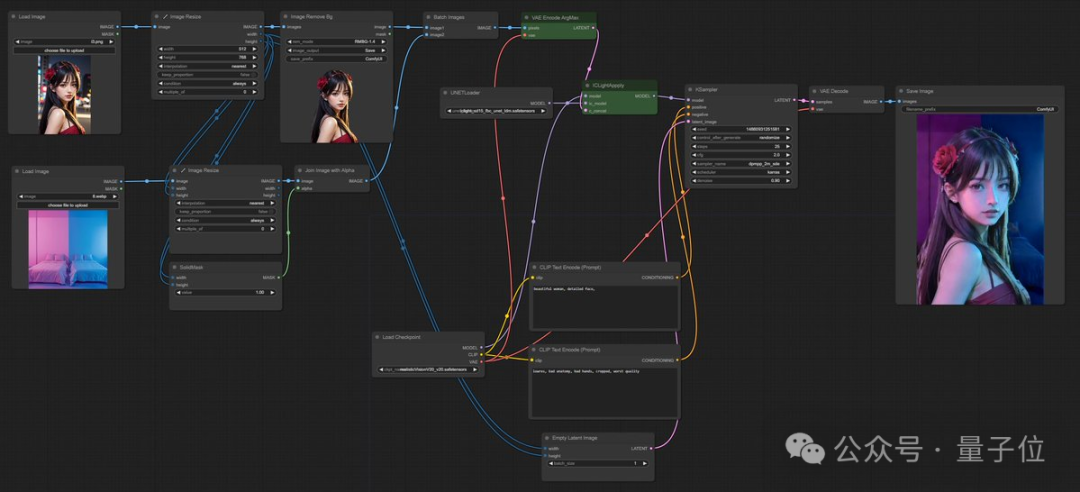Click the Load Checkpoint node collapse dot
1080x492 pixels.
(377, 337)
